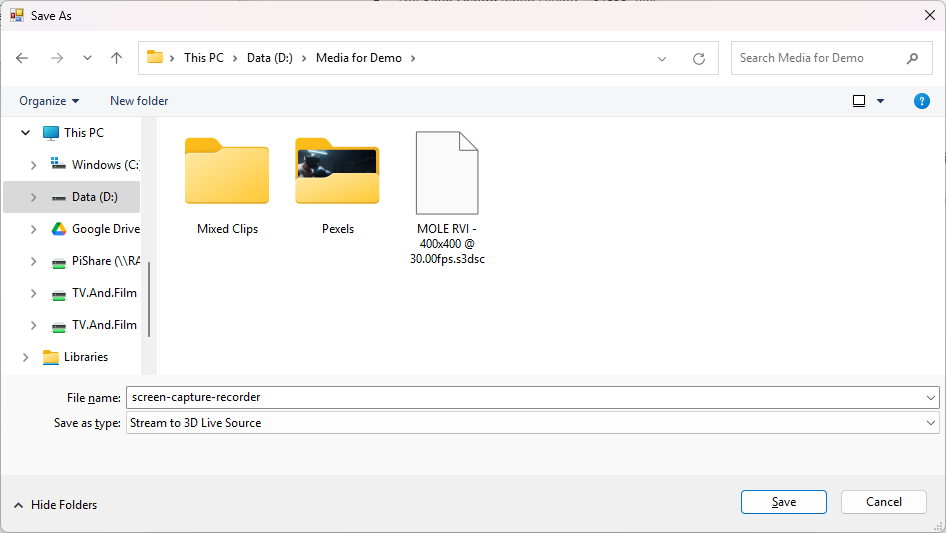The height and width of the screenshot is (533, 946).
Task: Click the search magnifier icon
Action: tap(912, 58)
